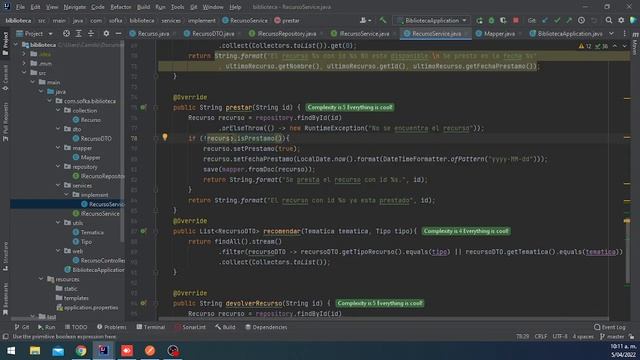Select Tematica class in project tree
640x360 pixels.
[x=88, y=232]
